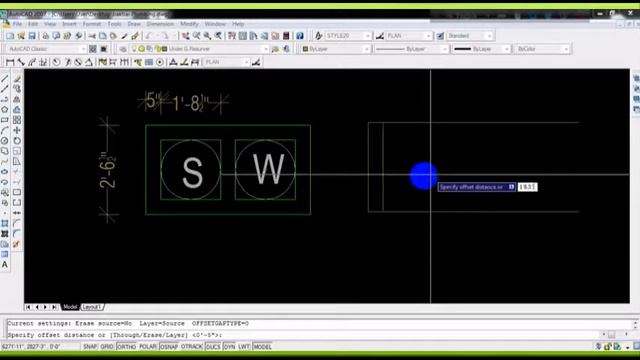Open the File menu
The height and width of the screenshot is (360, 640).
(17, 24)
